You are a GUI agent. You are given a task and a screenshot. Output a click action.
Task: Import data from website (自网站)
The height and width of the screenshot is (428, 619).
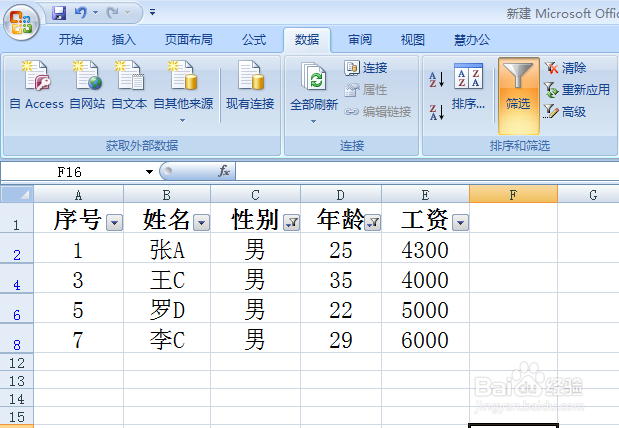(x=87, y=85)
